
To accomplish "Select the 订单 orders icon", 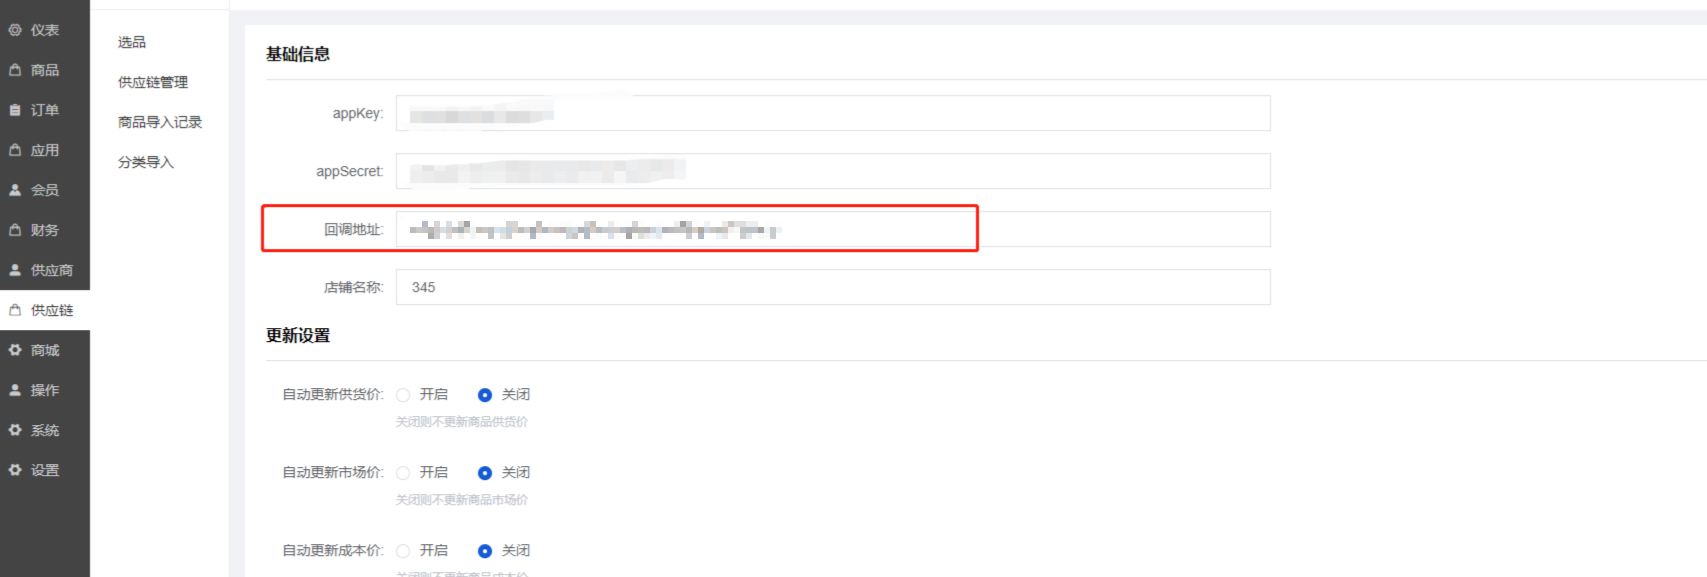I will (x=15, y=110).
